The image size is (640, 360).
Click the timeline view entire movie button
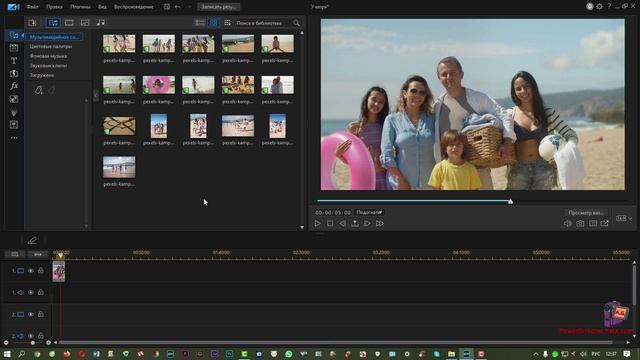(x=15, y=254)
